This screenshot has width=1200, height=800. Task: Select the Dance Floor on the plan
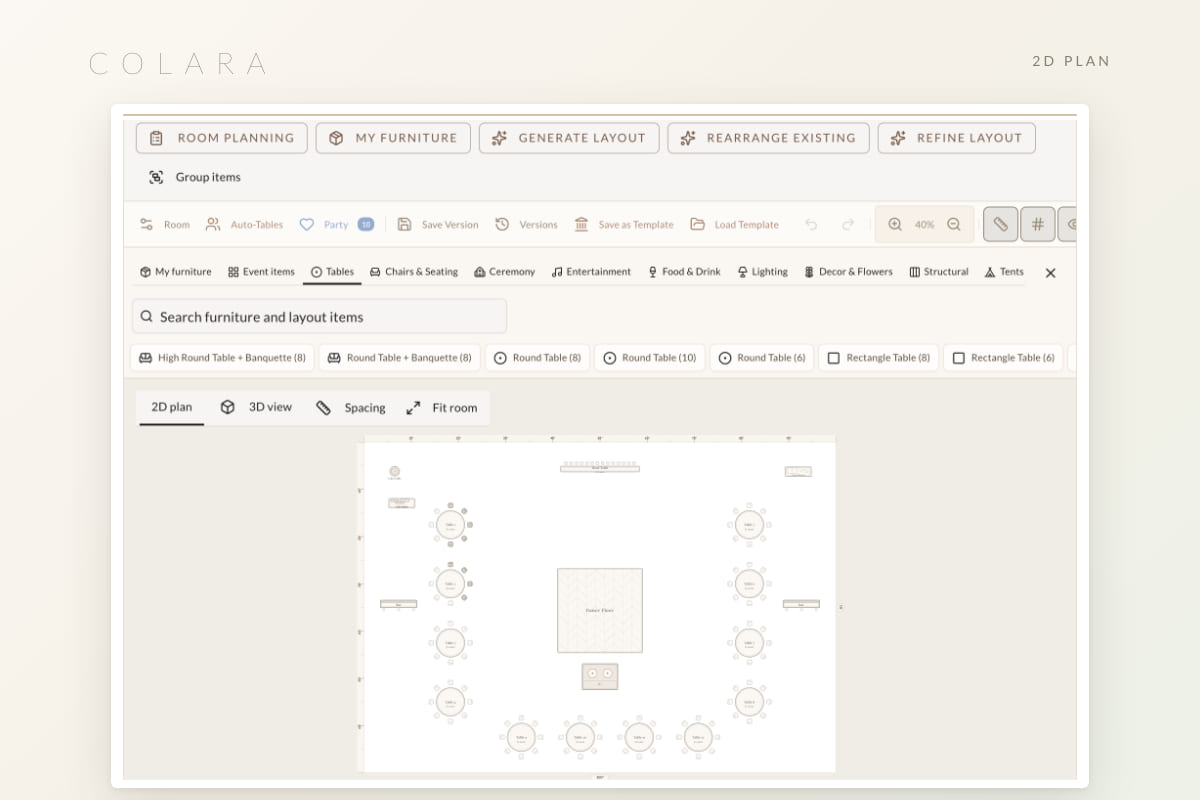tap(600, 610)
